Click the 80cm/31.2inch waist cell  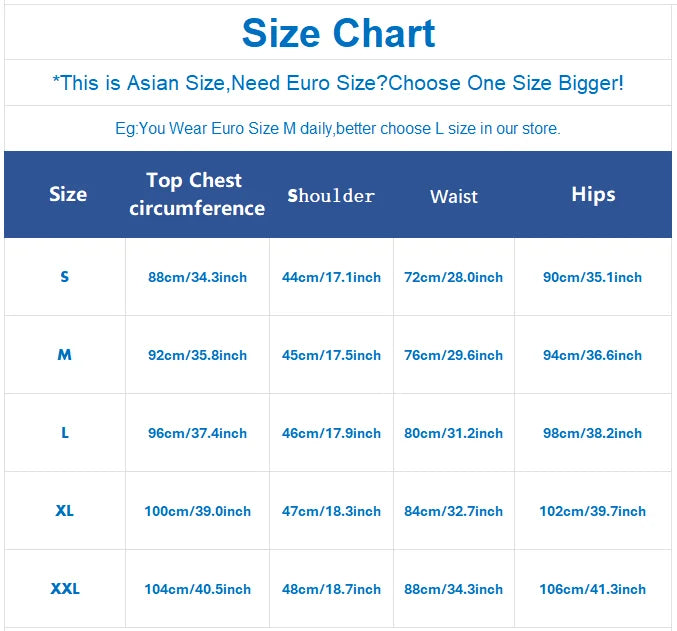(453, 433)
